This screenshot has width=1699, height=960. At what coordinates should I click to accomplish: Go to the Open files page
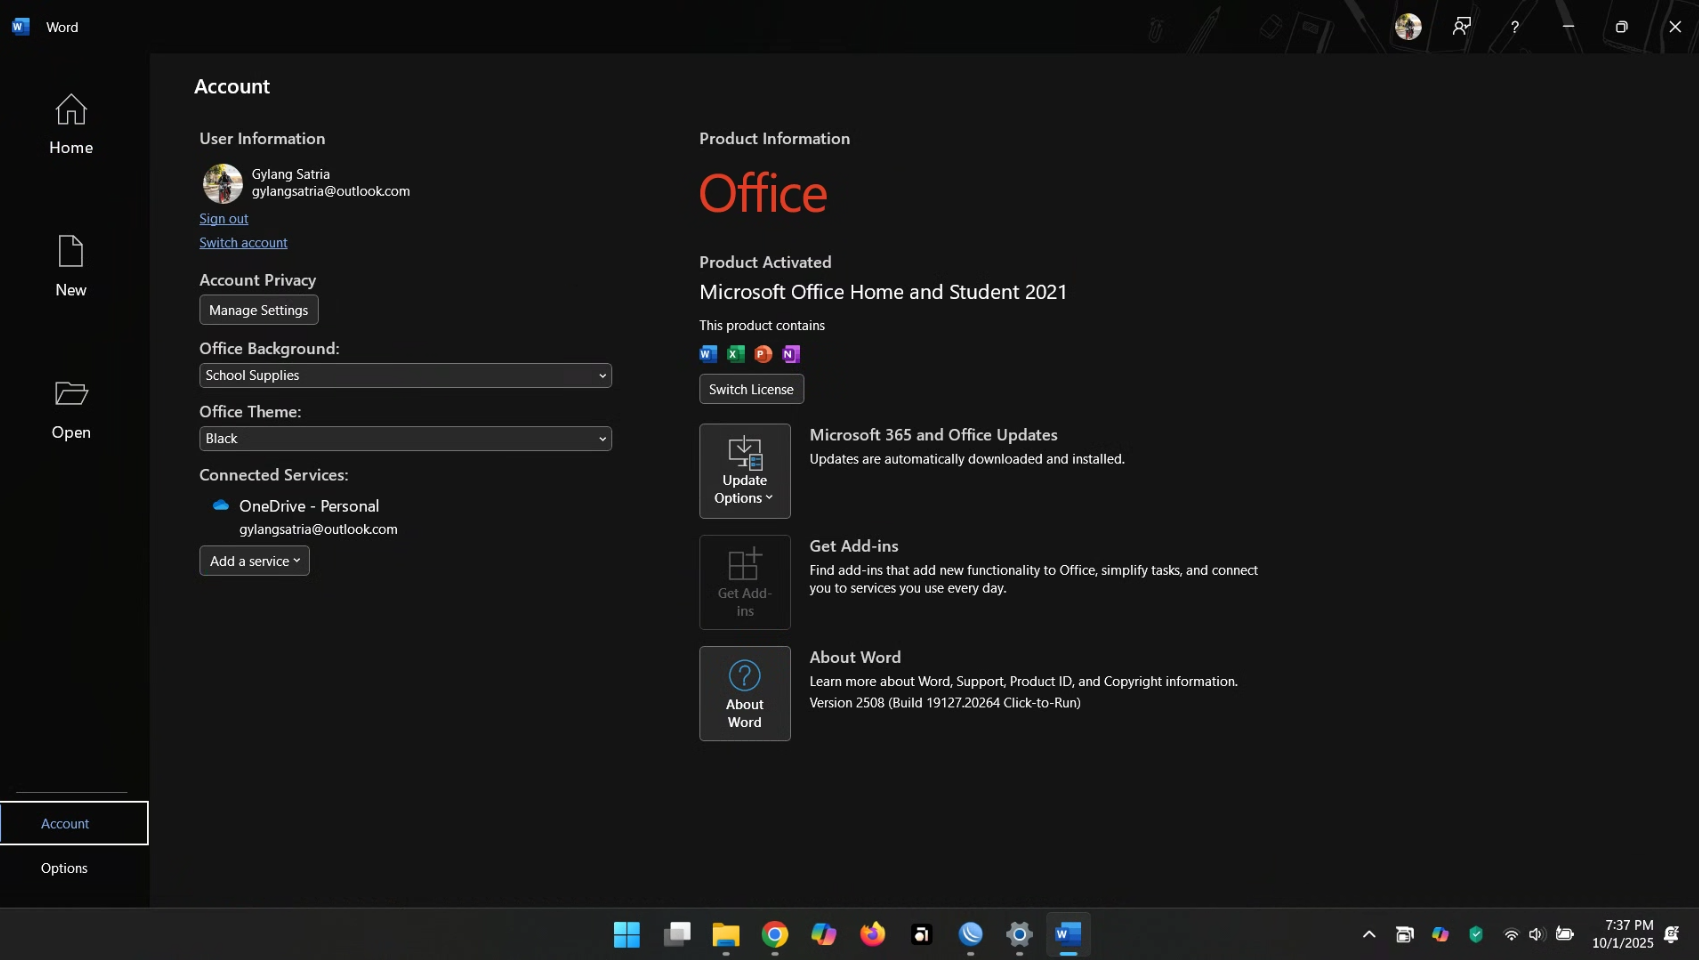71,410
